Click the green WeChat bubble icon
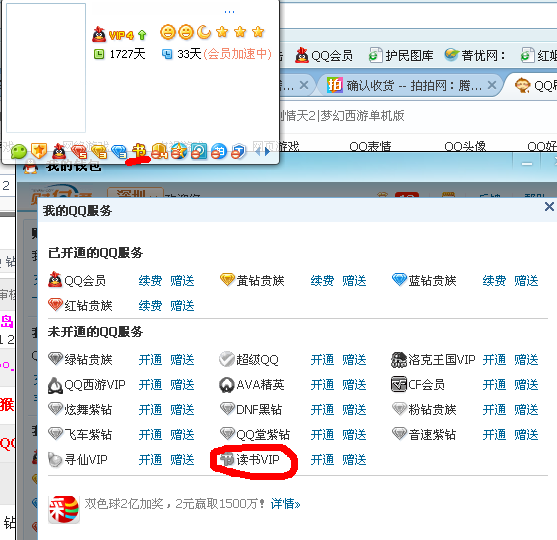 (18, 152)
